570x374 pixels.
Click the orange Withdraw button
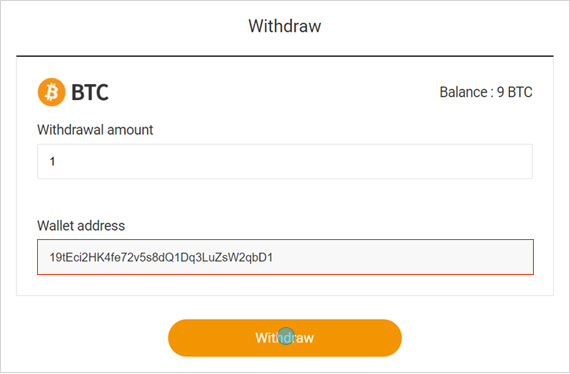pyautogui.click(x=285, y=338)
